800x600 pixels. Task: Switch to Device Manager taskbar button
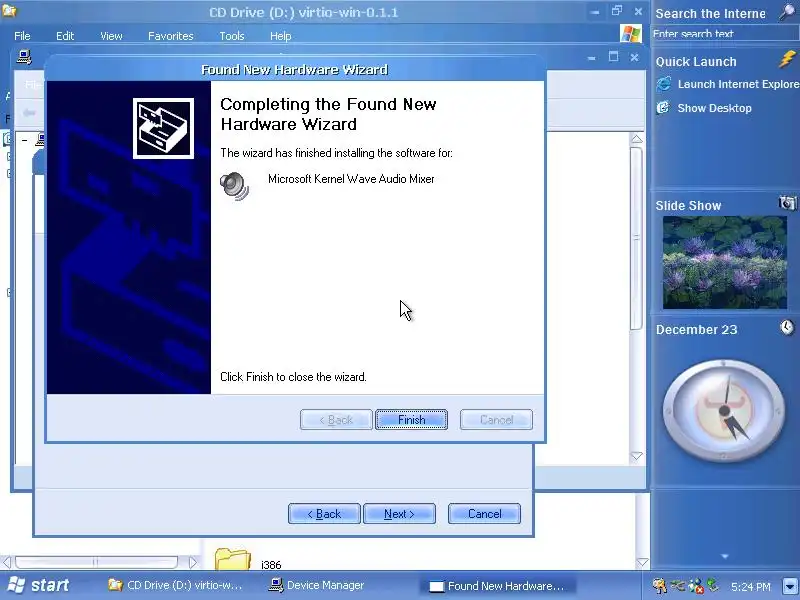316,585
